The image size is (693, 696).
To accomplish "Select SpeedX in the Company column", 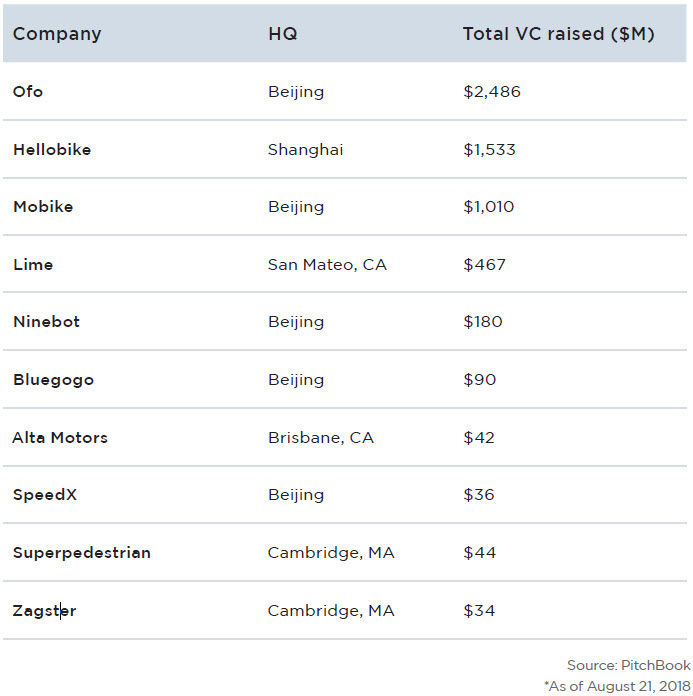I will pos(45,495).
